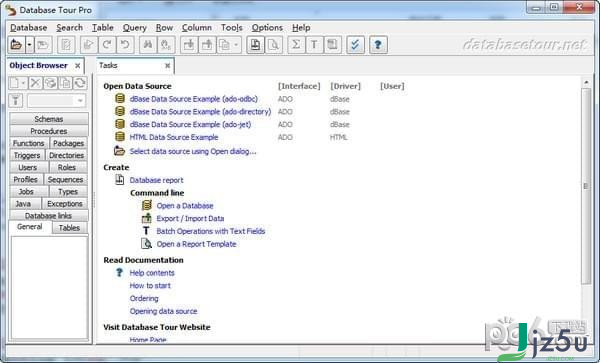Select the Triggers tab
The image size is (600, 363).
(x=27, y=155)
